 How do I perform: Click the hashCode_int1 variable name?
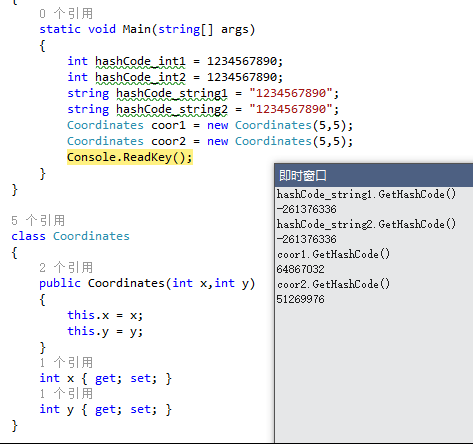click(140, 62)
